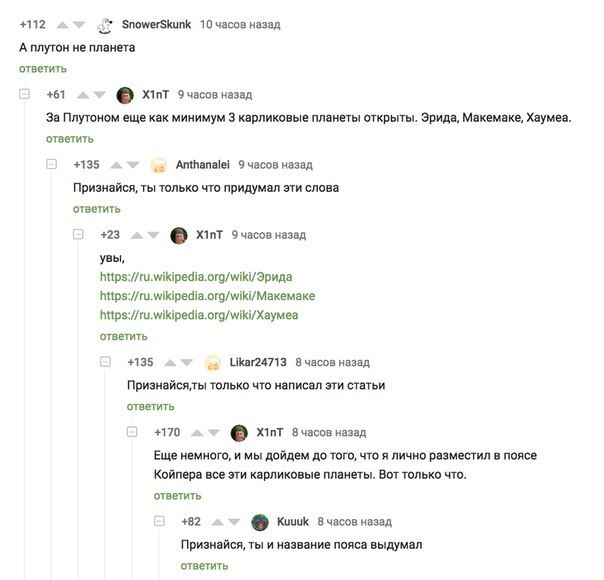
Task: Open Kuuuk's avatar profile picture
Action: pyautogui.click(x=260, y=522)
